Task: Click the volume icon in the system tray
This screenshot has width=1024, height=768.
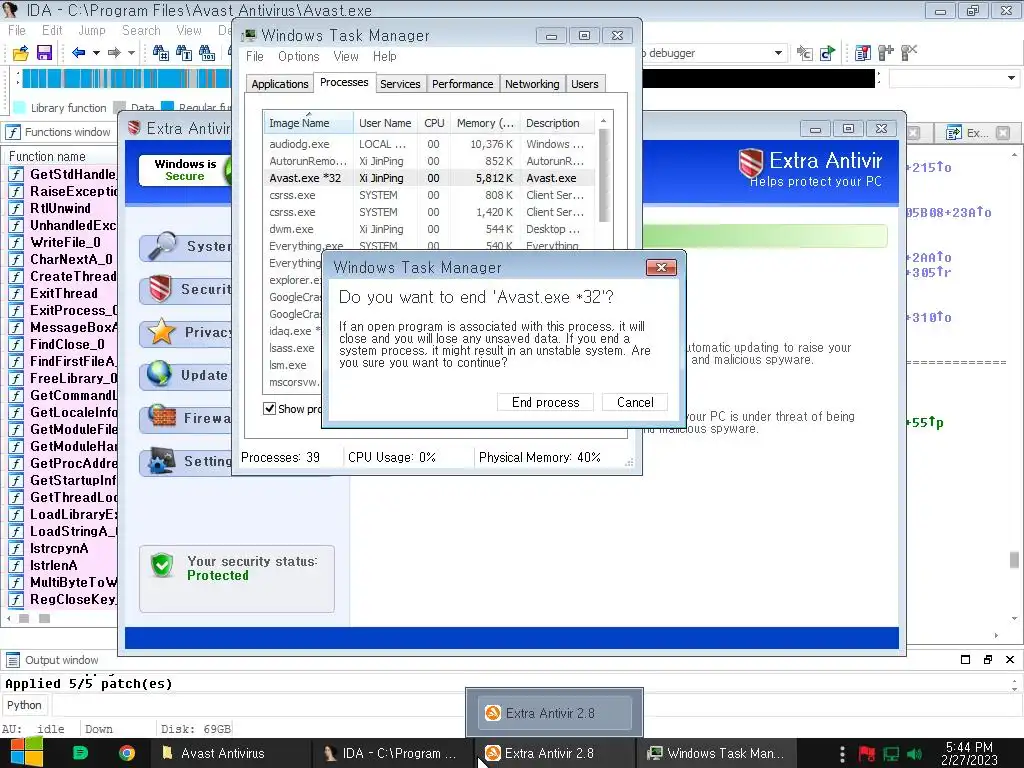Action: (x=915, y=754)
